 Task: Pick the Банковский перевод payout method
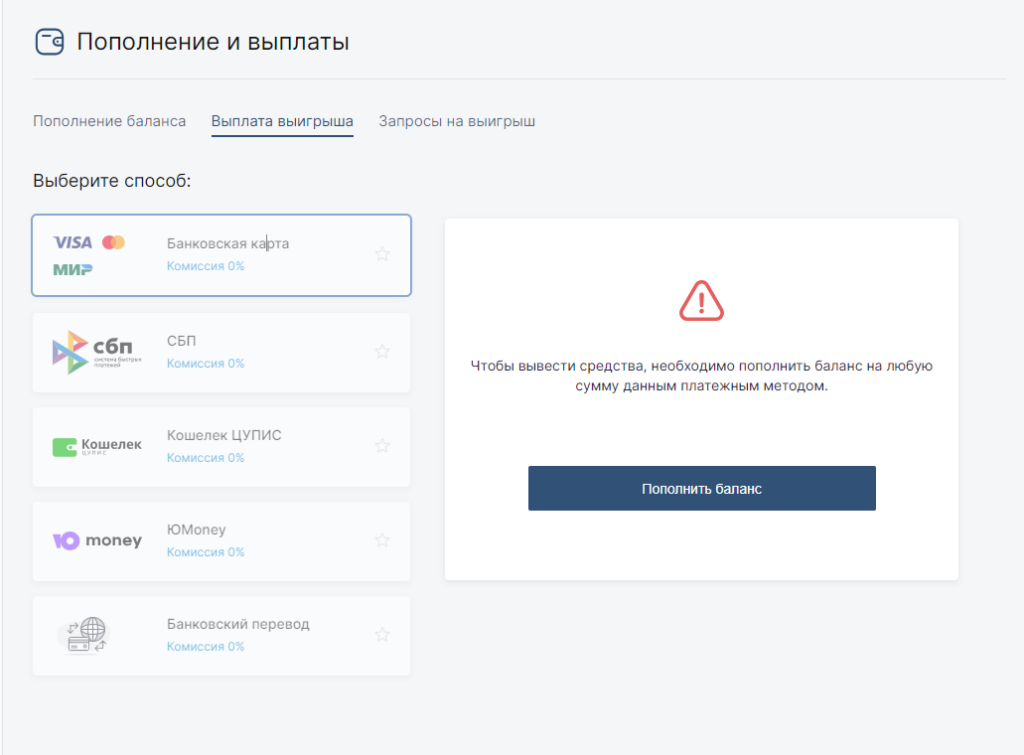tap(221, 635)
